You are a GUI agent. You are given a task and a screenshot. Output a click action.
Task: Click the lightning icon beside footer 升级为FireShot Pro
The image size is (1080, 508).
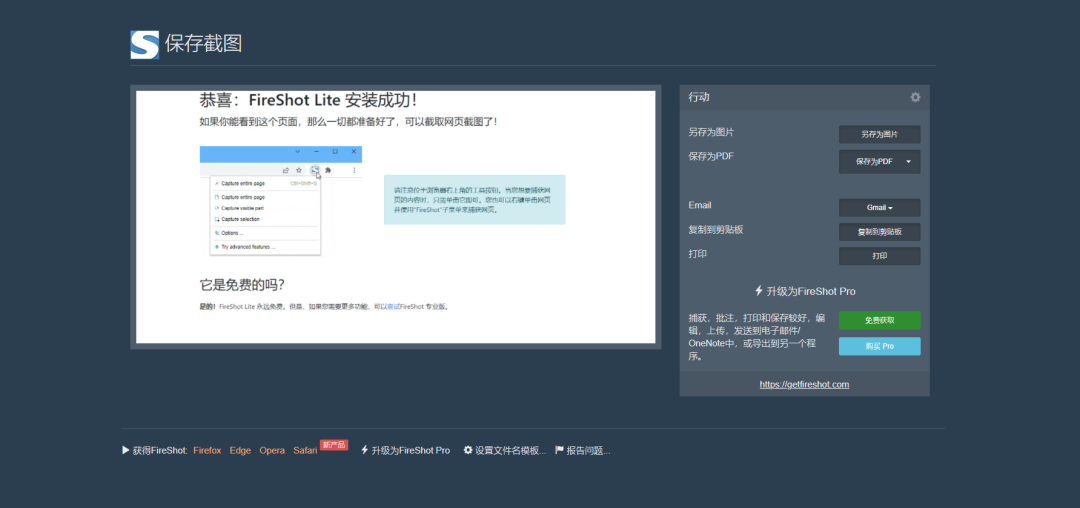(x=364, y=449)
